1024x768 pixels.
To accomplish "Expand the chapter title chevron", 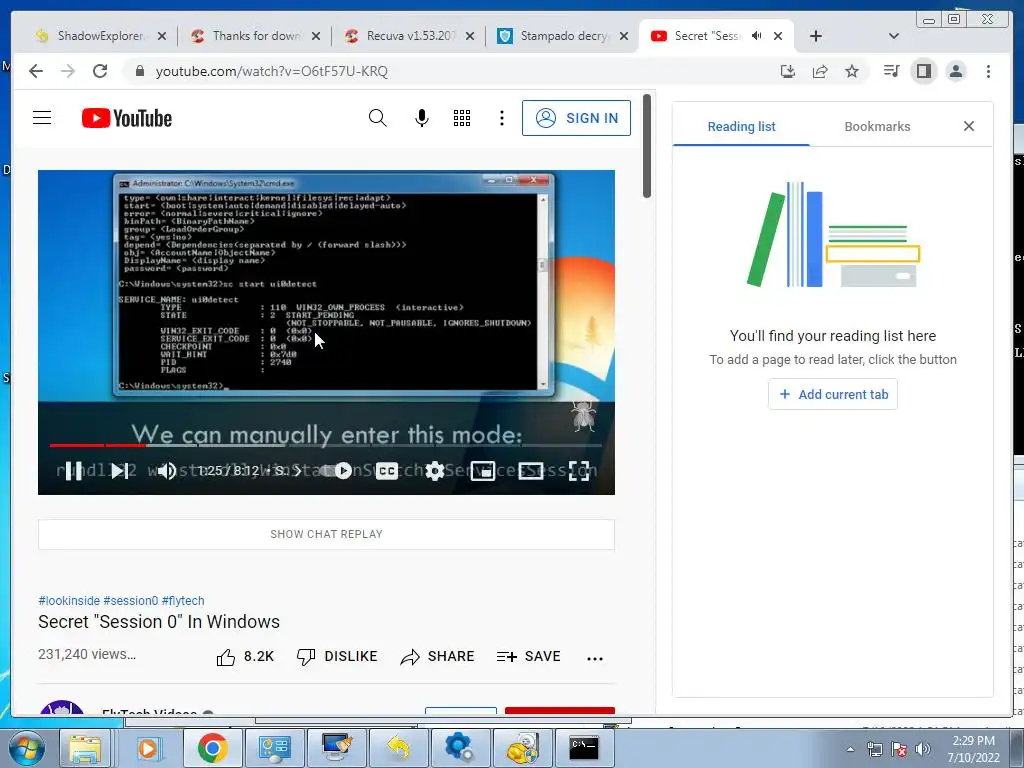I will click(x=297, y=471).
